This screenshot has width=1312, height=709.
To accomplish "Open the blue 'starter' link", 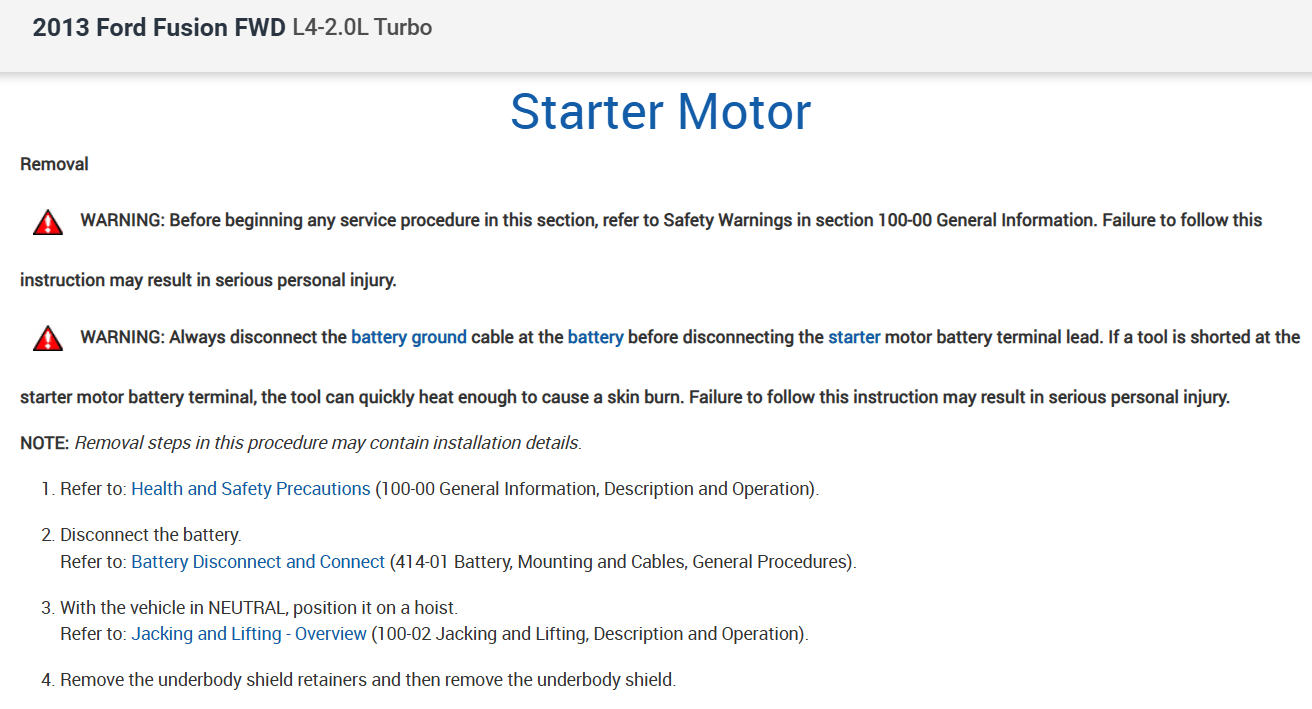I will pos(854,338).
